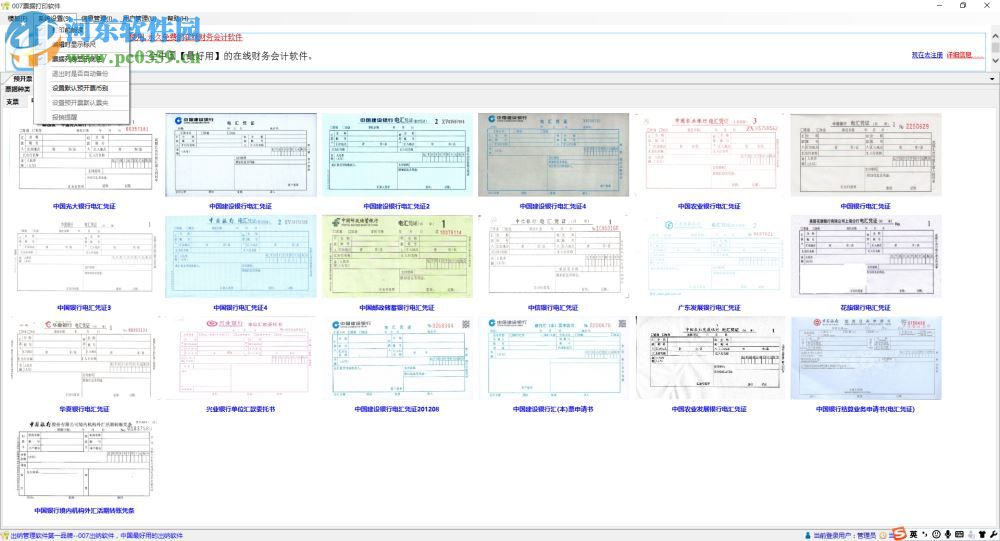Click the 中国光大银行电汇凭证 caption text
1000x541 pixels.
(x=84, y=206)
